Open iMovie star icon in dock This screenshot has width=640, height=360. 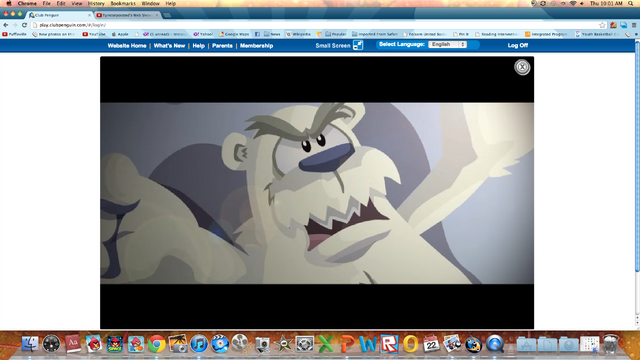click(x=283, y=344)
